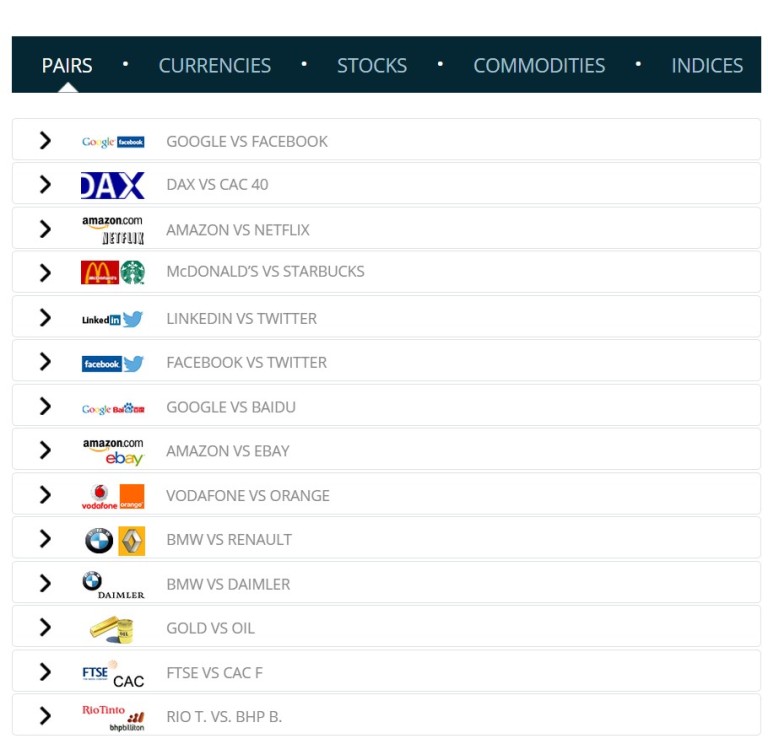Click the FTSE VS CAC F label
The image size is (768, 744).
[215, 673]
